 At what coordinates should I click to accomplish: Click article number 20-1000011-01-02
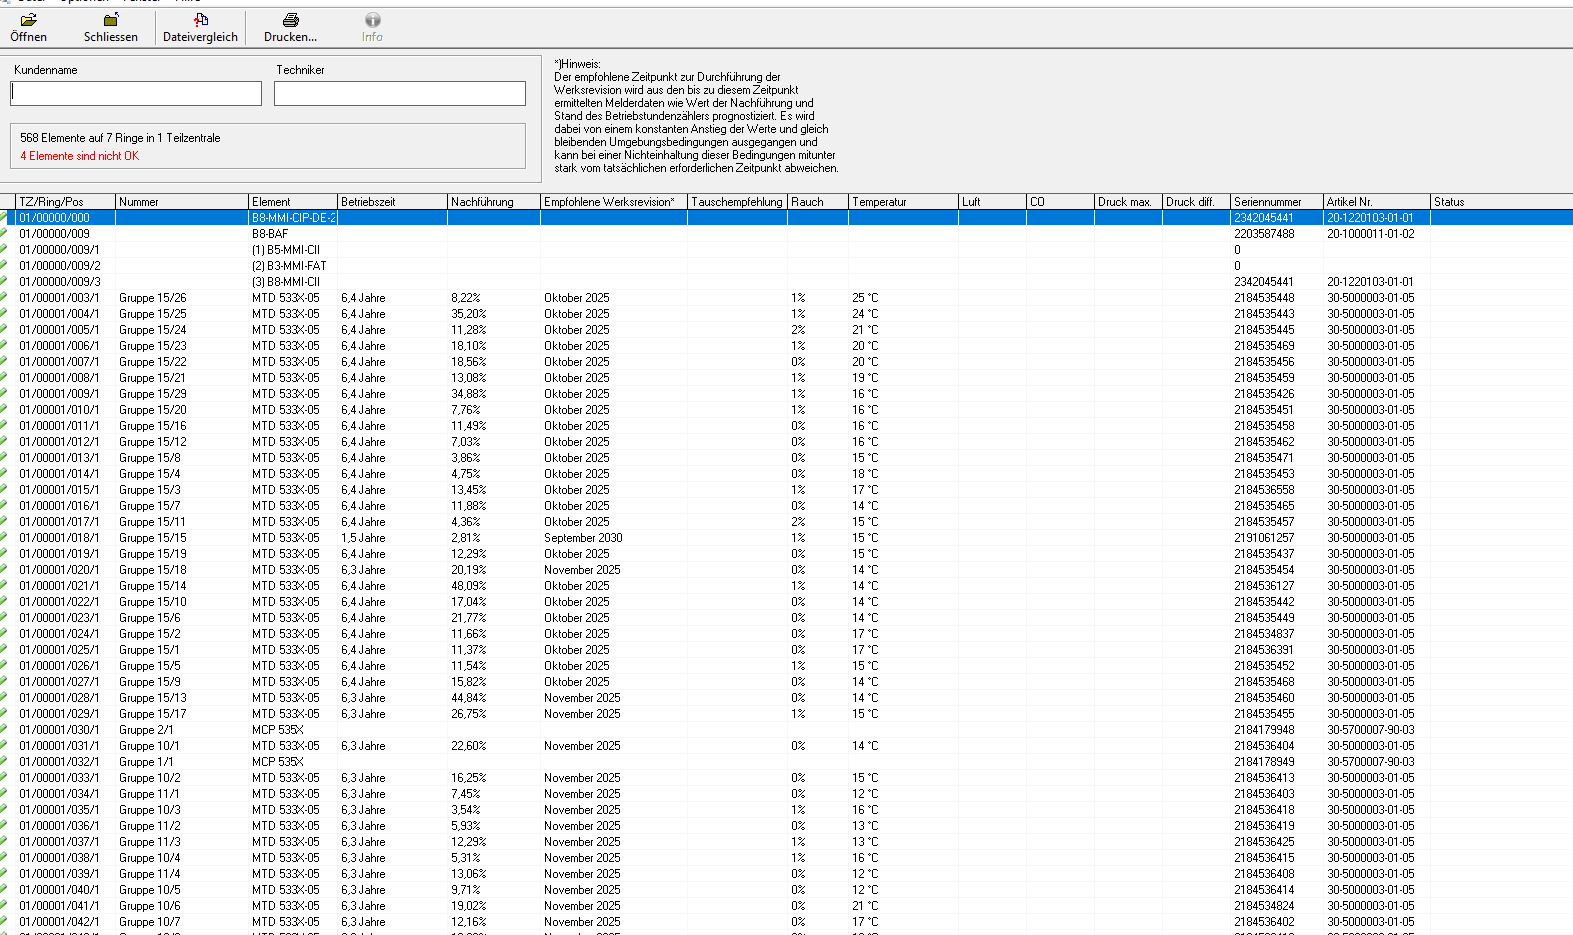(1371, 234)
